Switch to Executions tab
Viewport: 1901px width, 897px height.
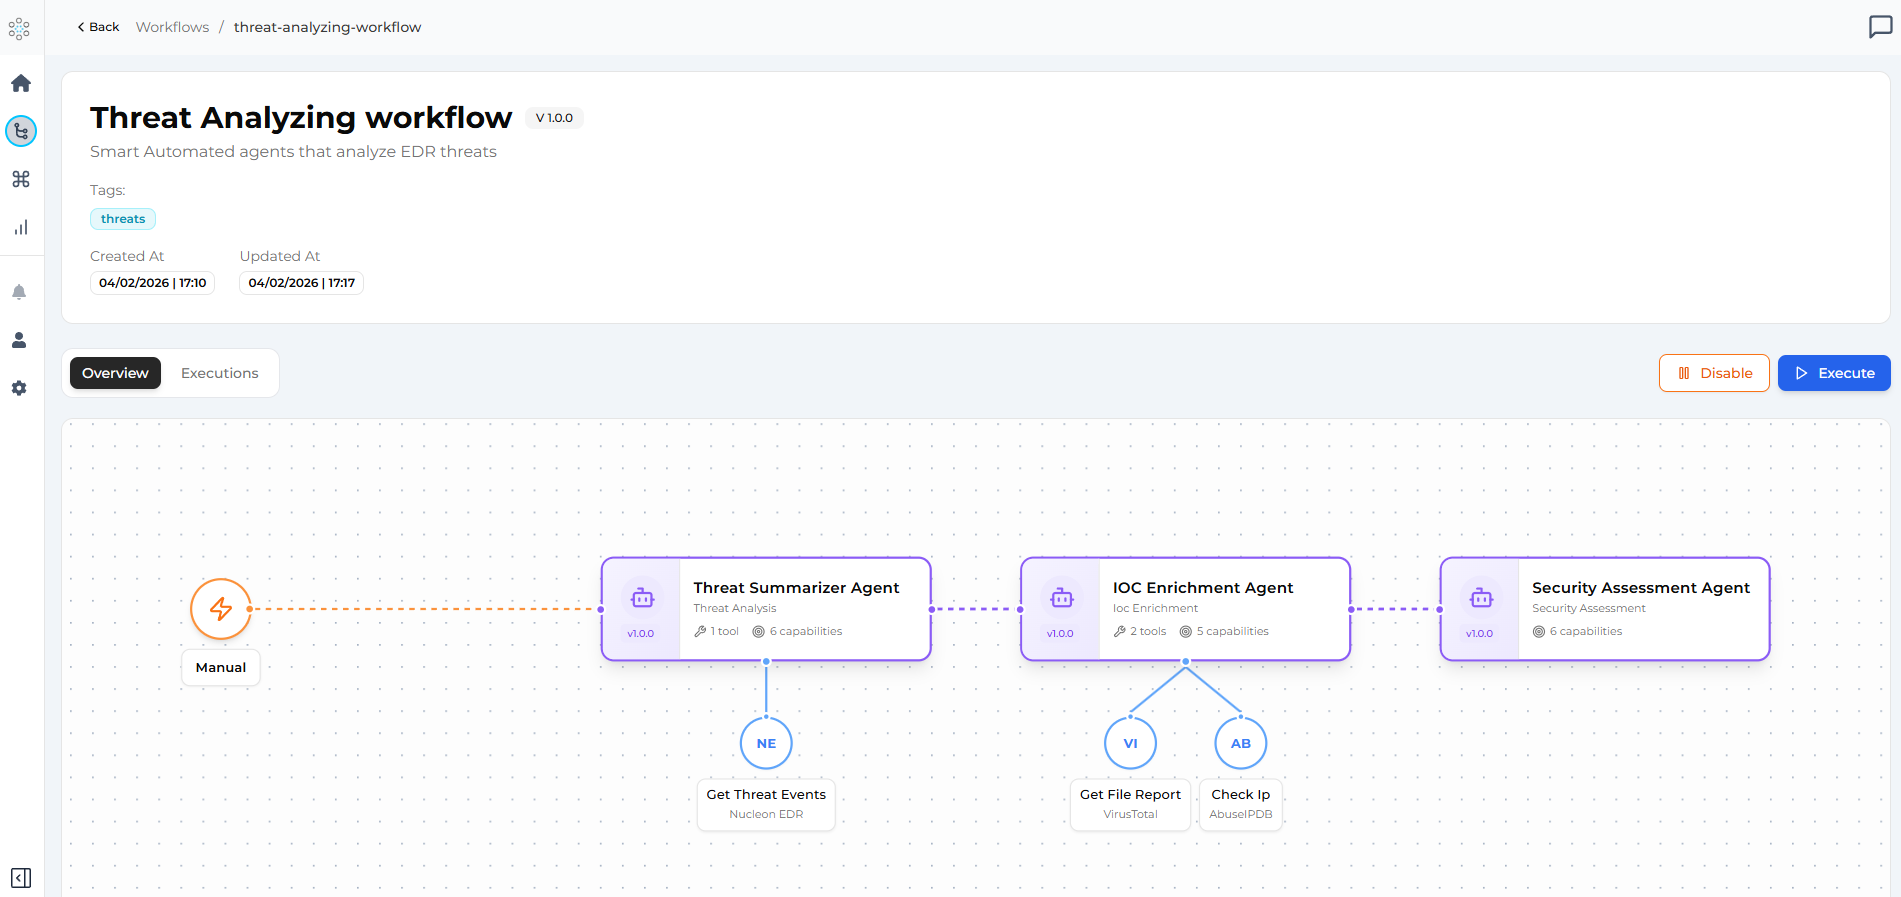point(220,373)
